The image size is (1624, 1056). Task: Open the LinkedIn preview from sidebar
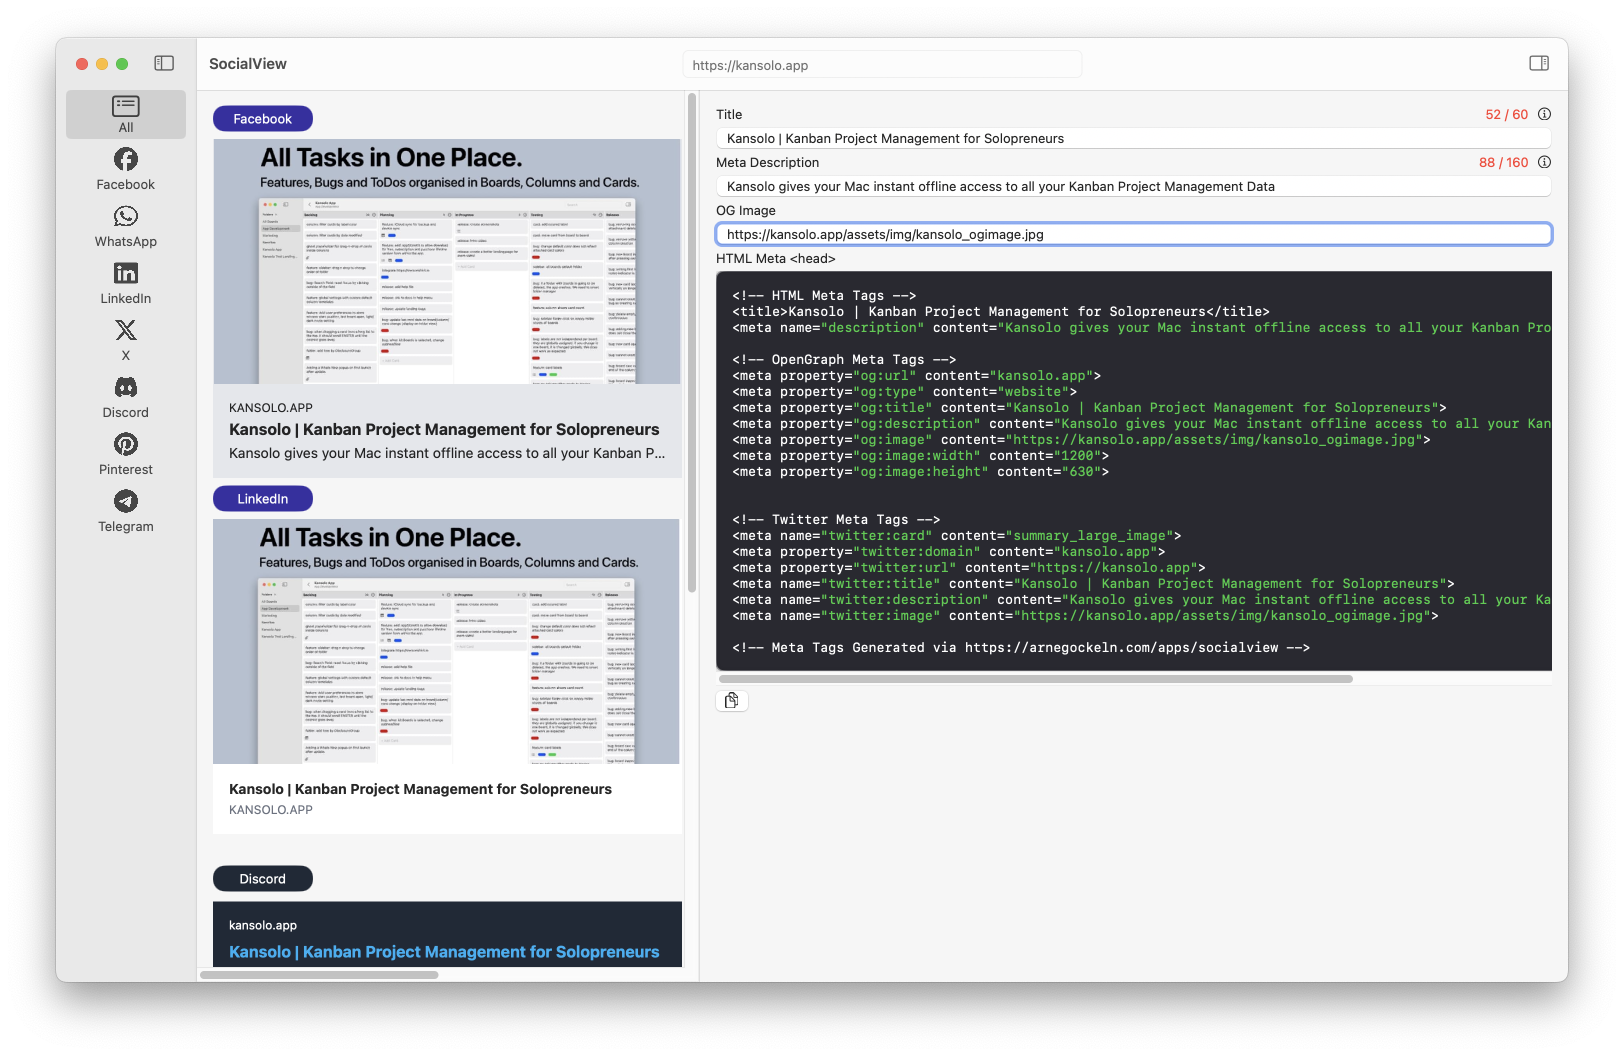tap(126, 284)
